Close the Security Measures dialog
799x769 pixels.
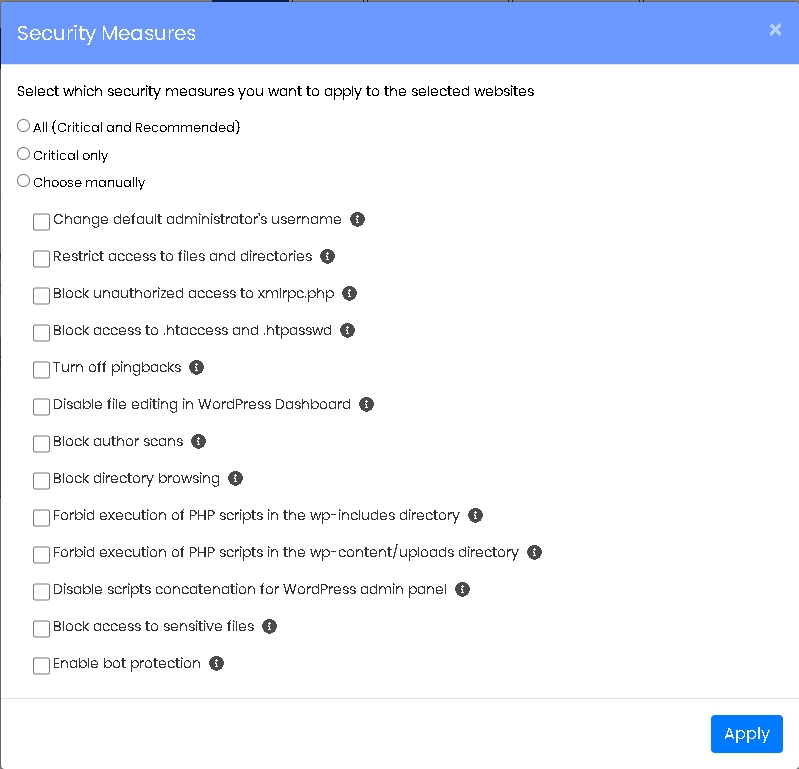pyautogui.click(x=775, y=30)
